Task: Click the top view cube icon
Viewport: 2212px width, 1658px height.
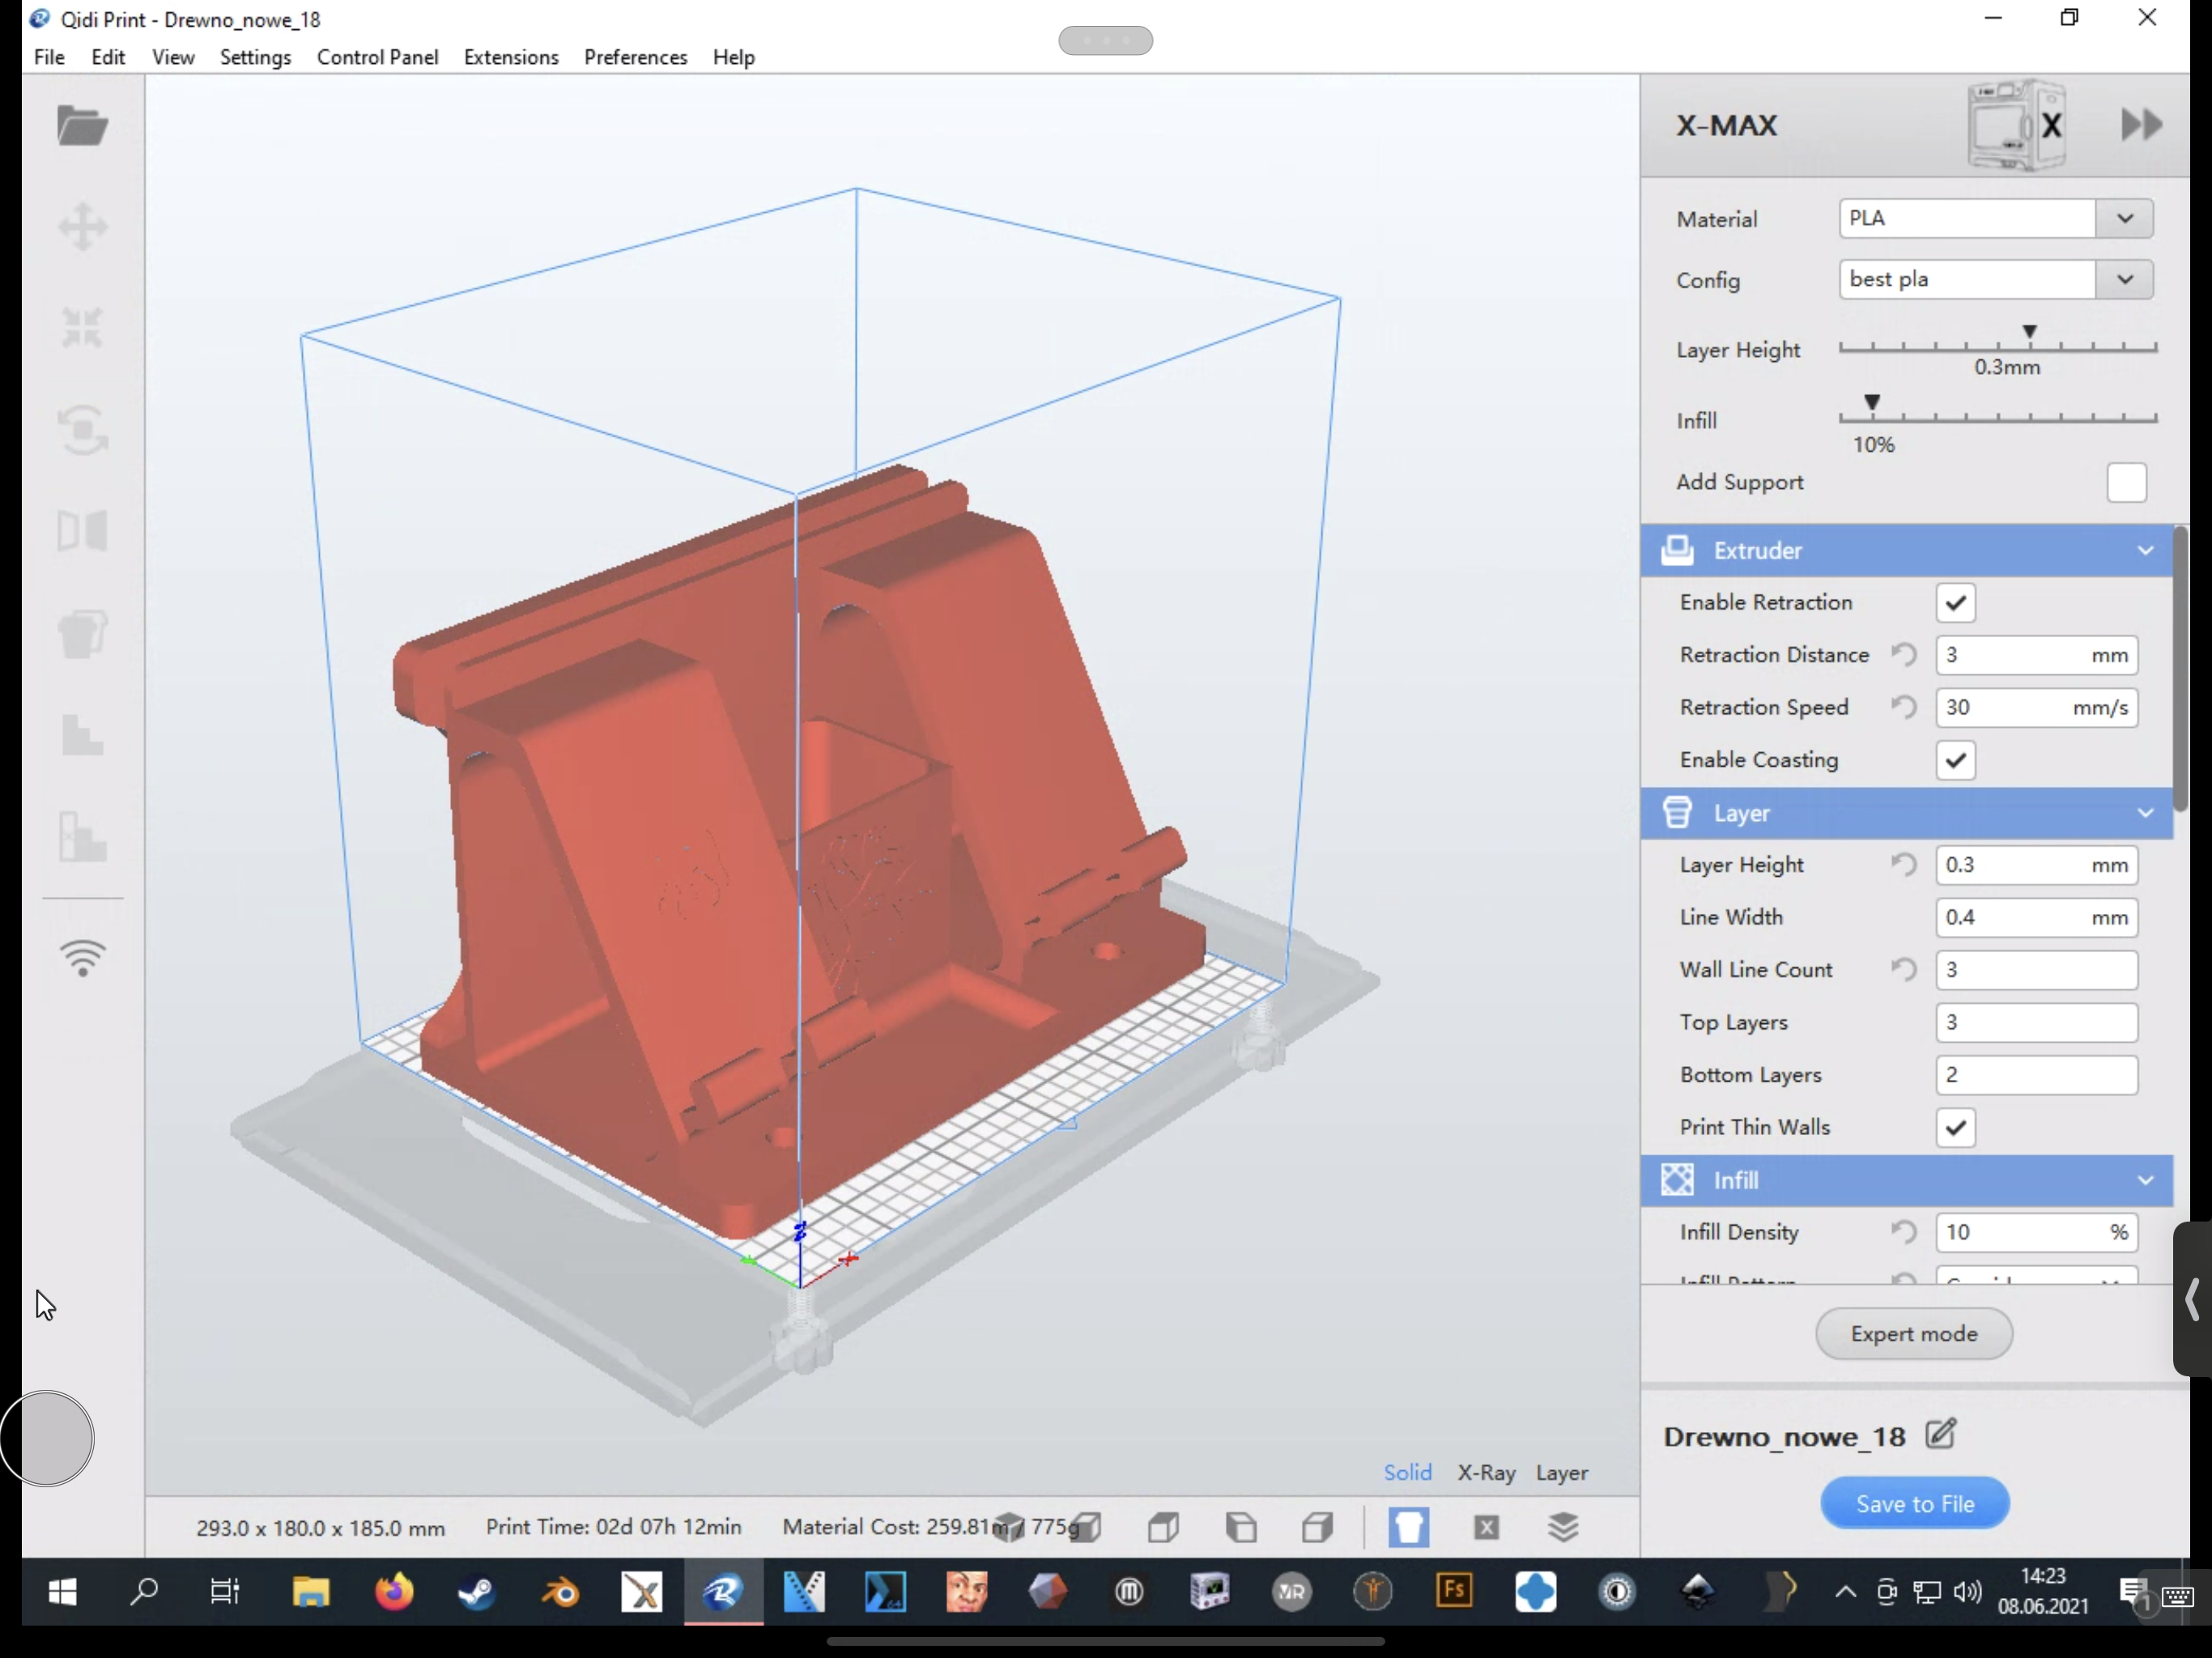Action: (x=1163, y=1527)
